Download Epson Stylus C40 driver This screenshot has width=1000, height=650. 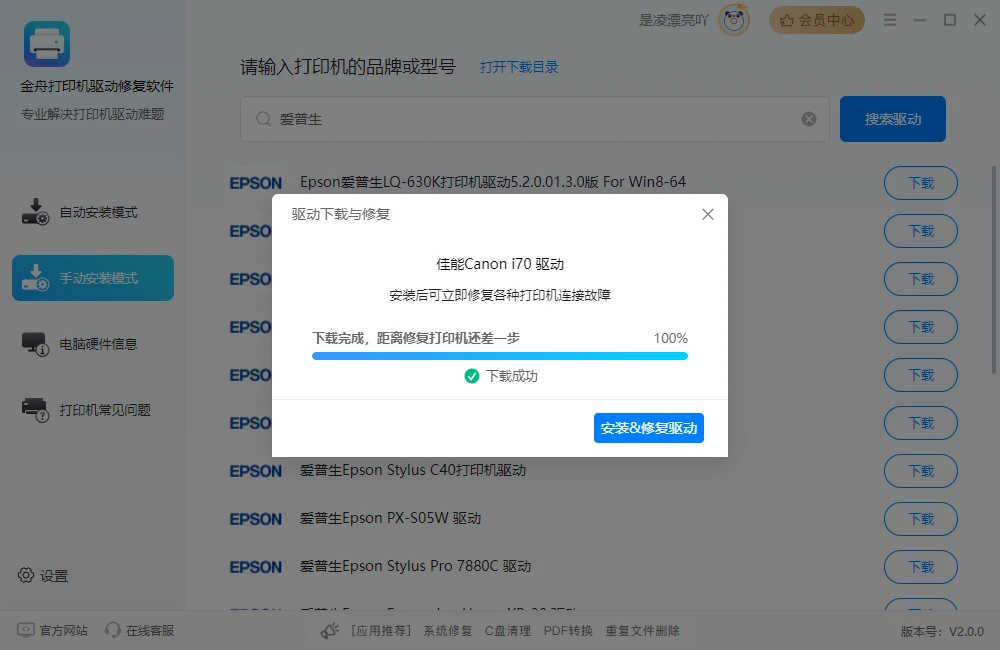[x=920, y=471]
